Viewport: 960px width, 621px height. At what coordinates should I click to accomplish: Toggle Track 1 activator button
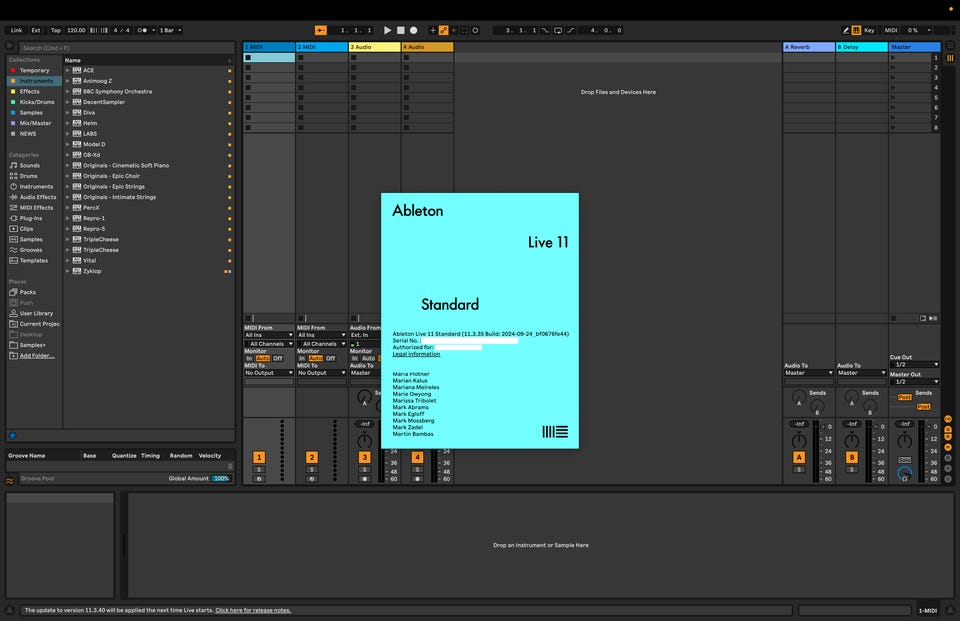259,457
